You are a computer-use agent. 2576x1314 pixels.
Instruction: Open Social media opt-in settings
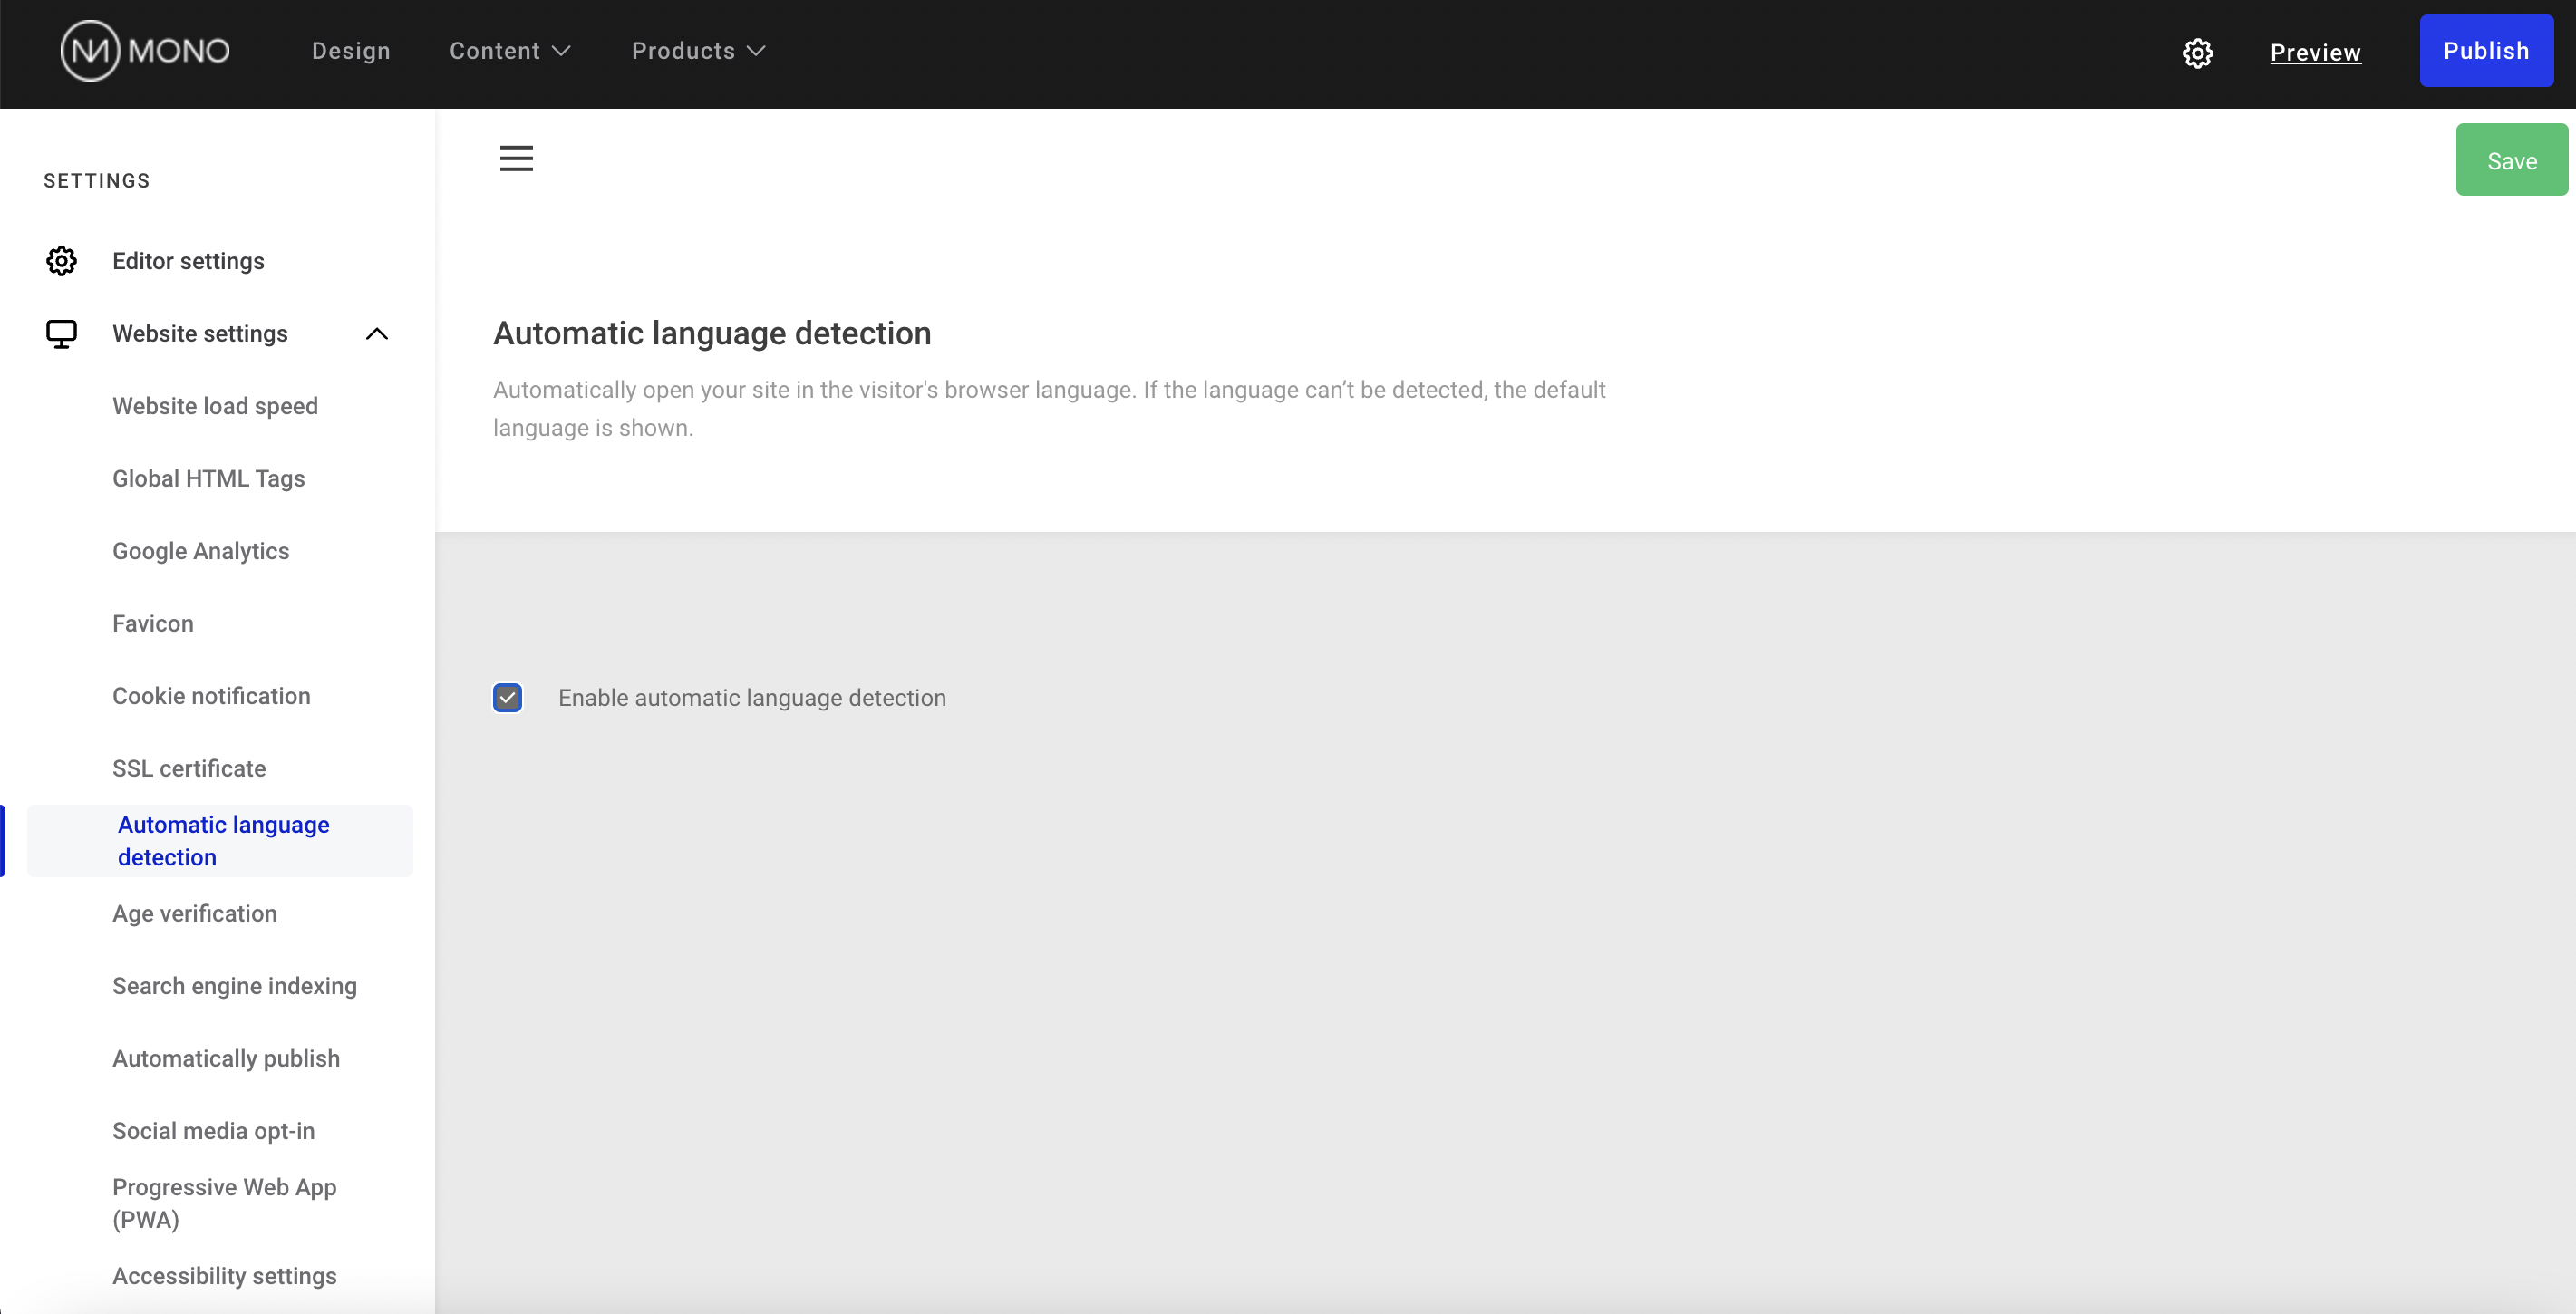213,1131
